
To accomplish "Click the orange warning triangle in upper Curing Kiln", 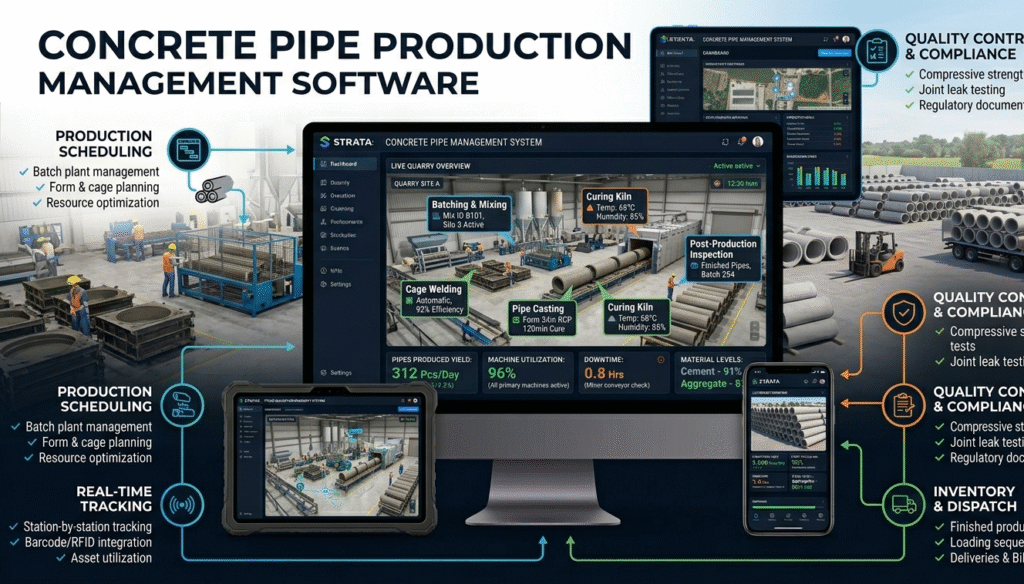I will pyautogui.click(x=590, y=208).
